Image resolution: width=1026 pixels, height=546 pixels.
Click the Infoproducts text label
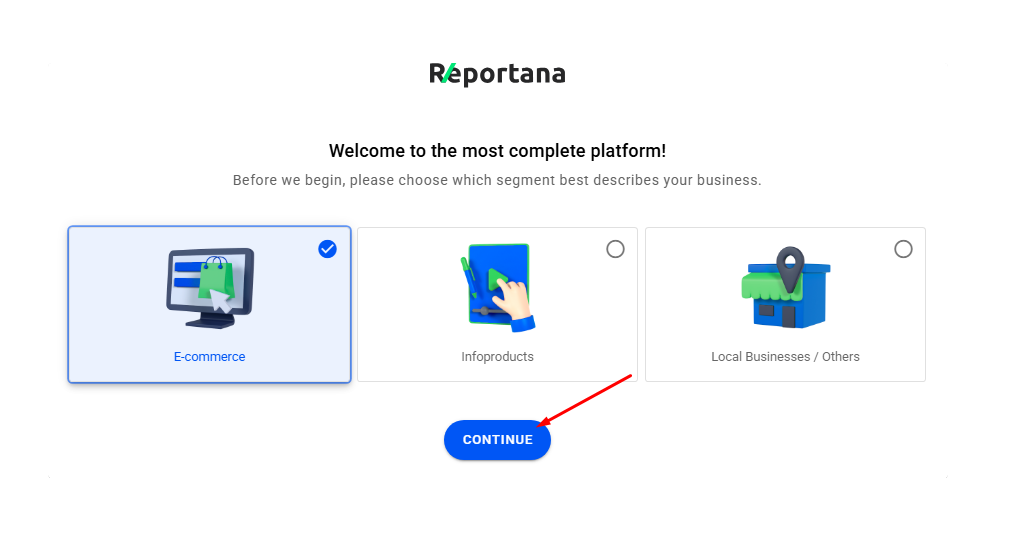497,357
